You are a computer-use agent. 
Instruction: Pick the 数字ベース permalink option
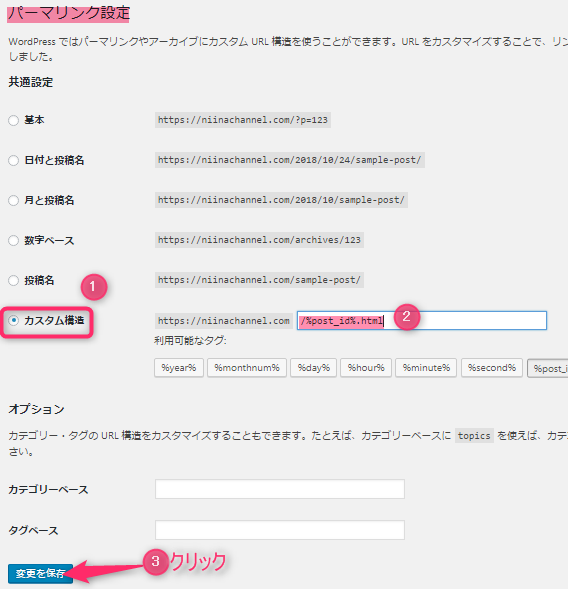14,240
